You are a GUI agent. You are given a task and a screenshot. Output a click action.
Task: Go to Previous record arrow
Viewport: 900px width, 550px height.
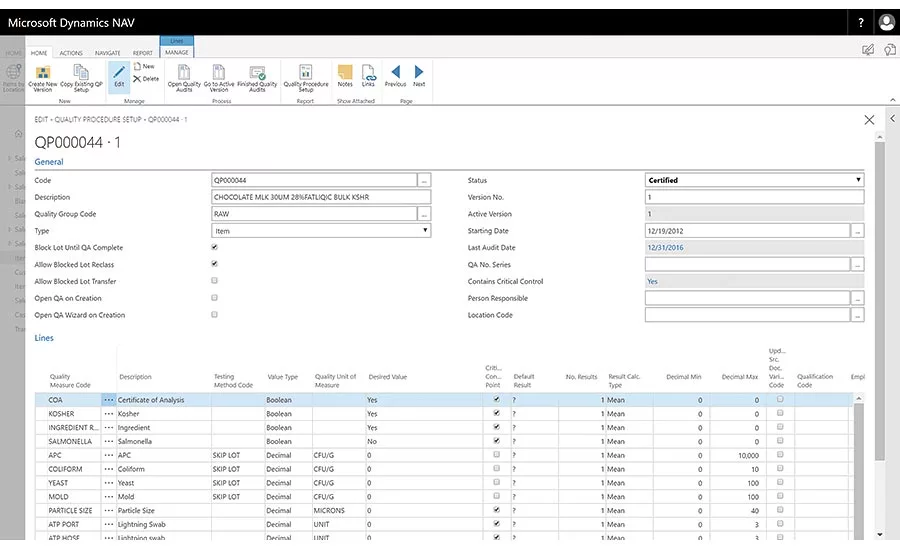pos(395,72)
